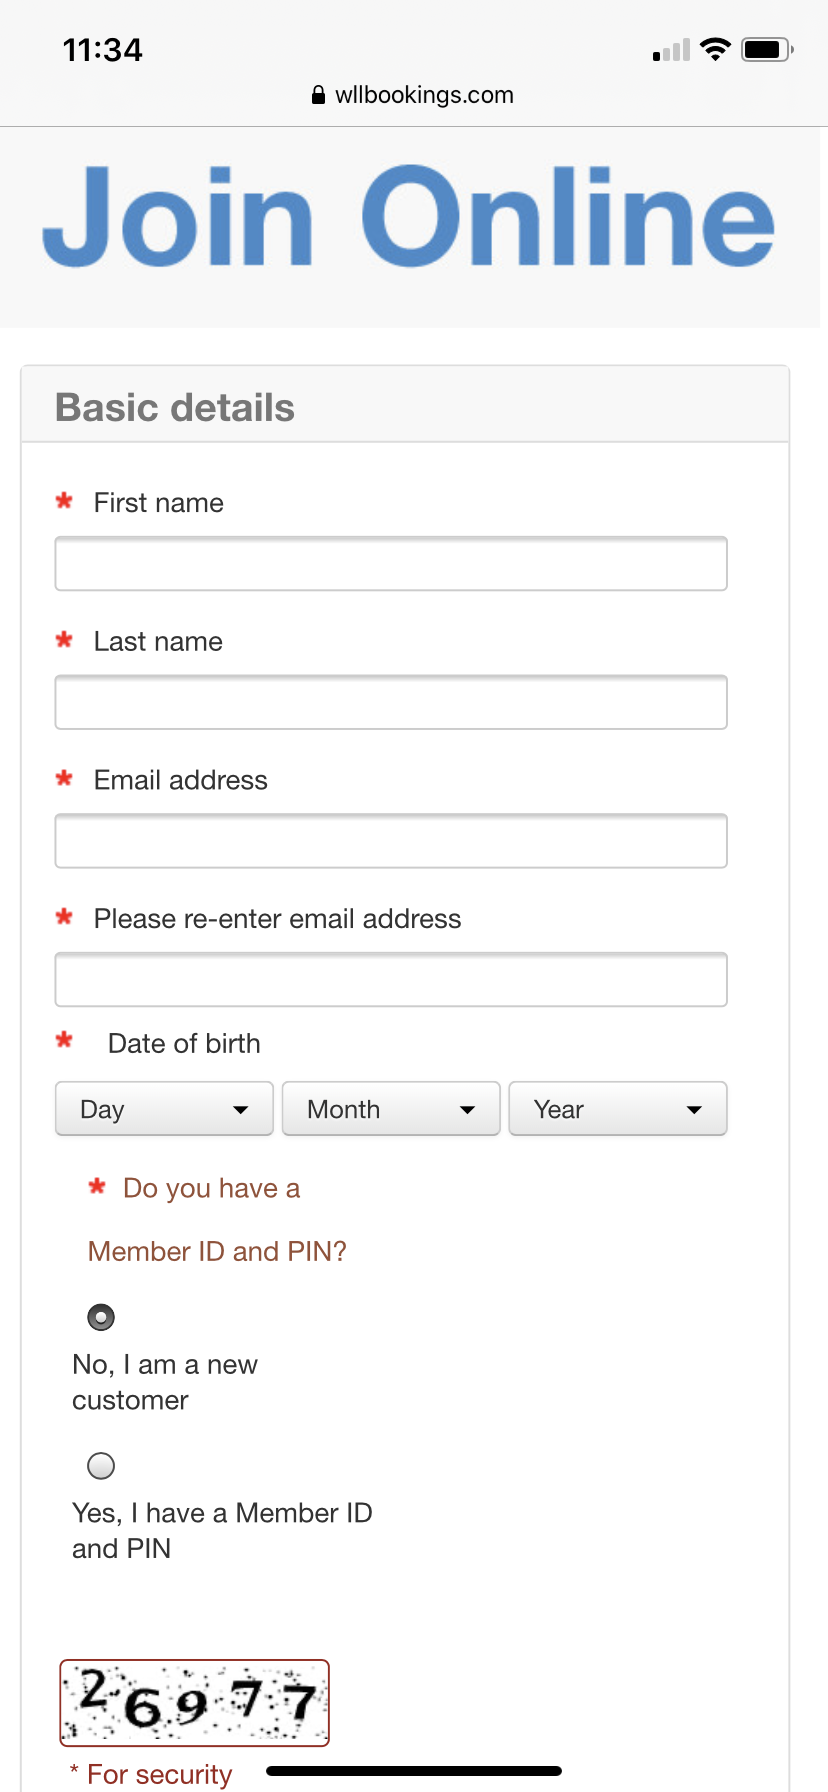Focus the re-enter email address field
The width and height of the screenshot is (828, 1792).
391,979
